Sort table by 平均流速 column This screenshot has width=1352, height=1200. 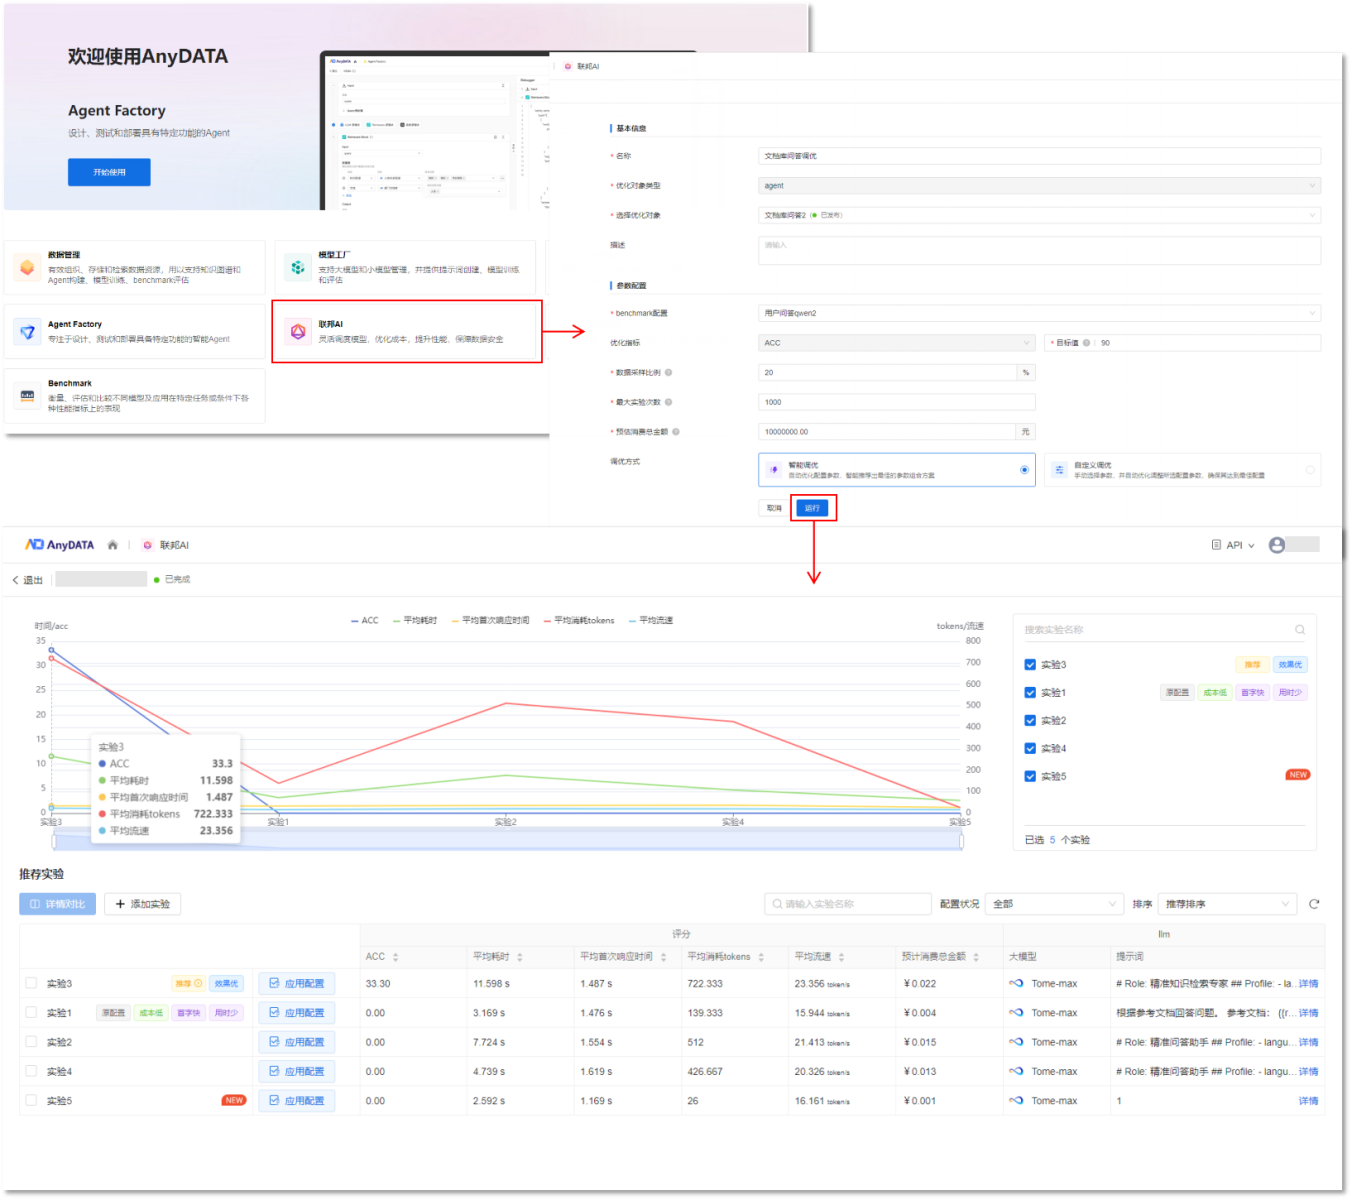click(841, 957)
